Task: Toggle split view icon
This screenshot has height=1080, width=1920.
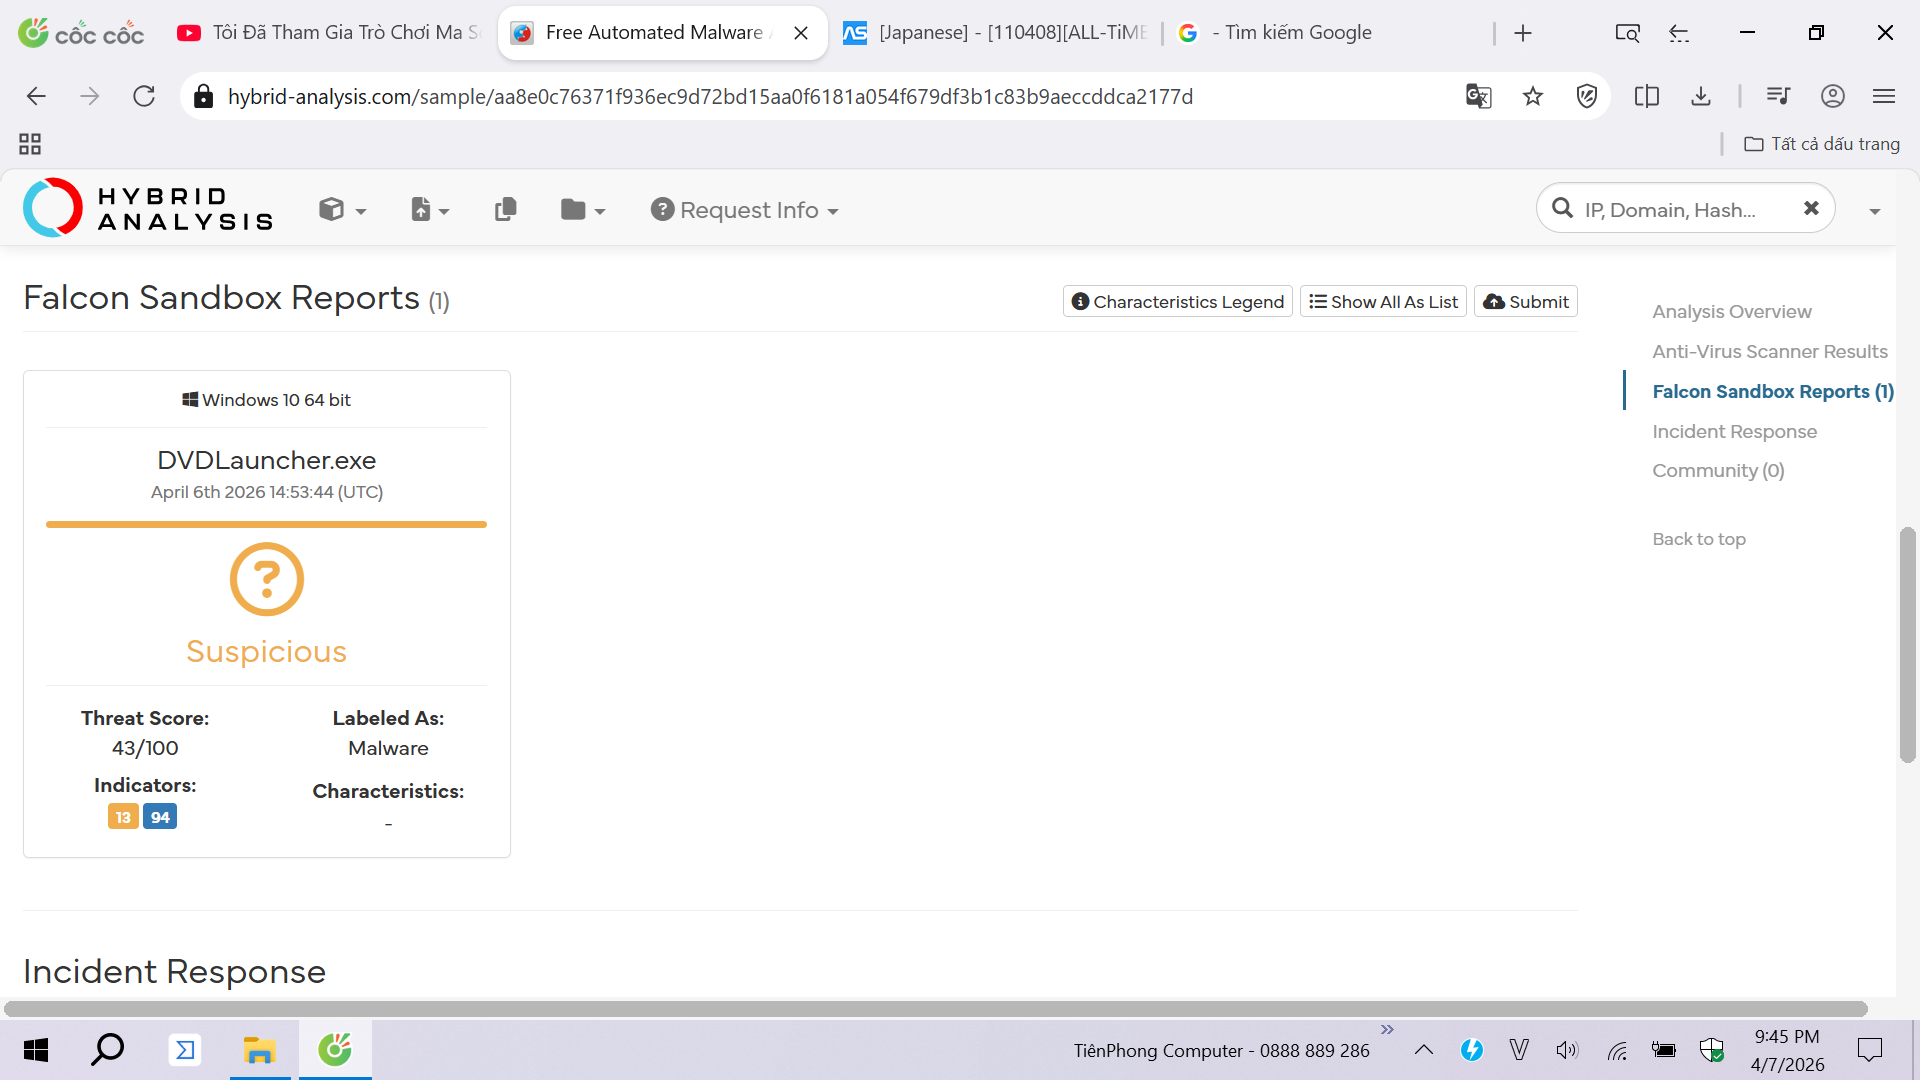Action: (1647, 96)
